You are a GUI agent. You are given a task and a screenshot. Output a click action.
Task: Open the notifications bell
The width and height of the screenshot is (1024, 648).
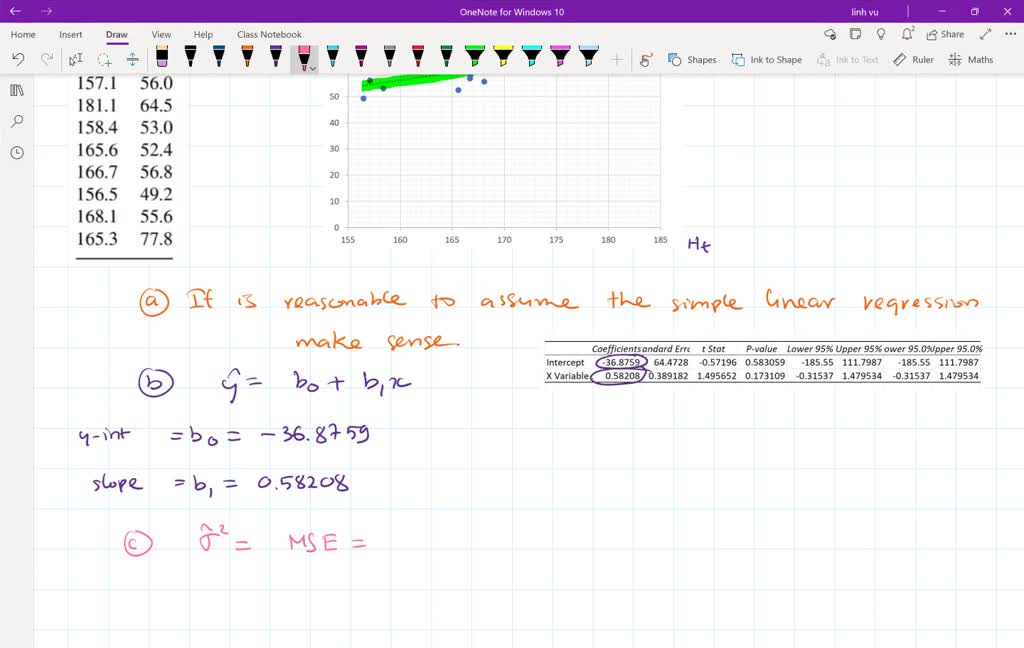(x=906, y=33)
